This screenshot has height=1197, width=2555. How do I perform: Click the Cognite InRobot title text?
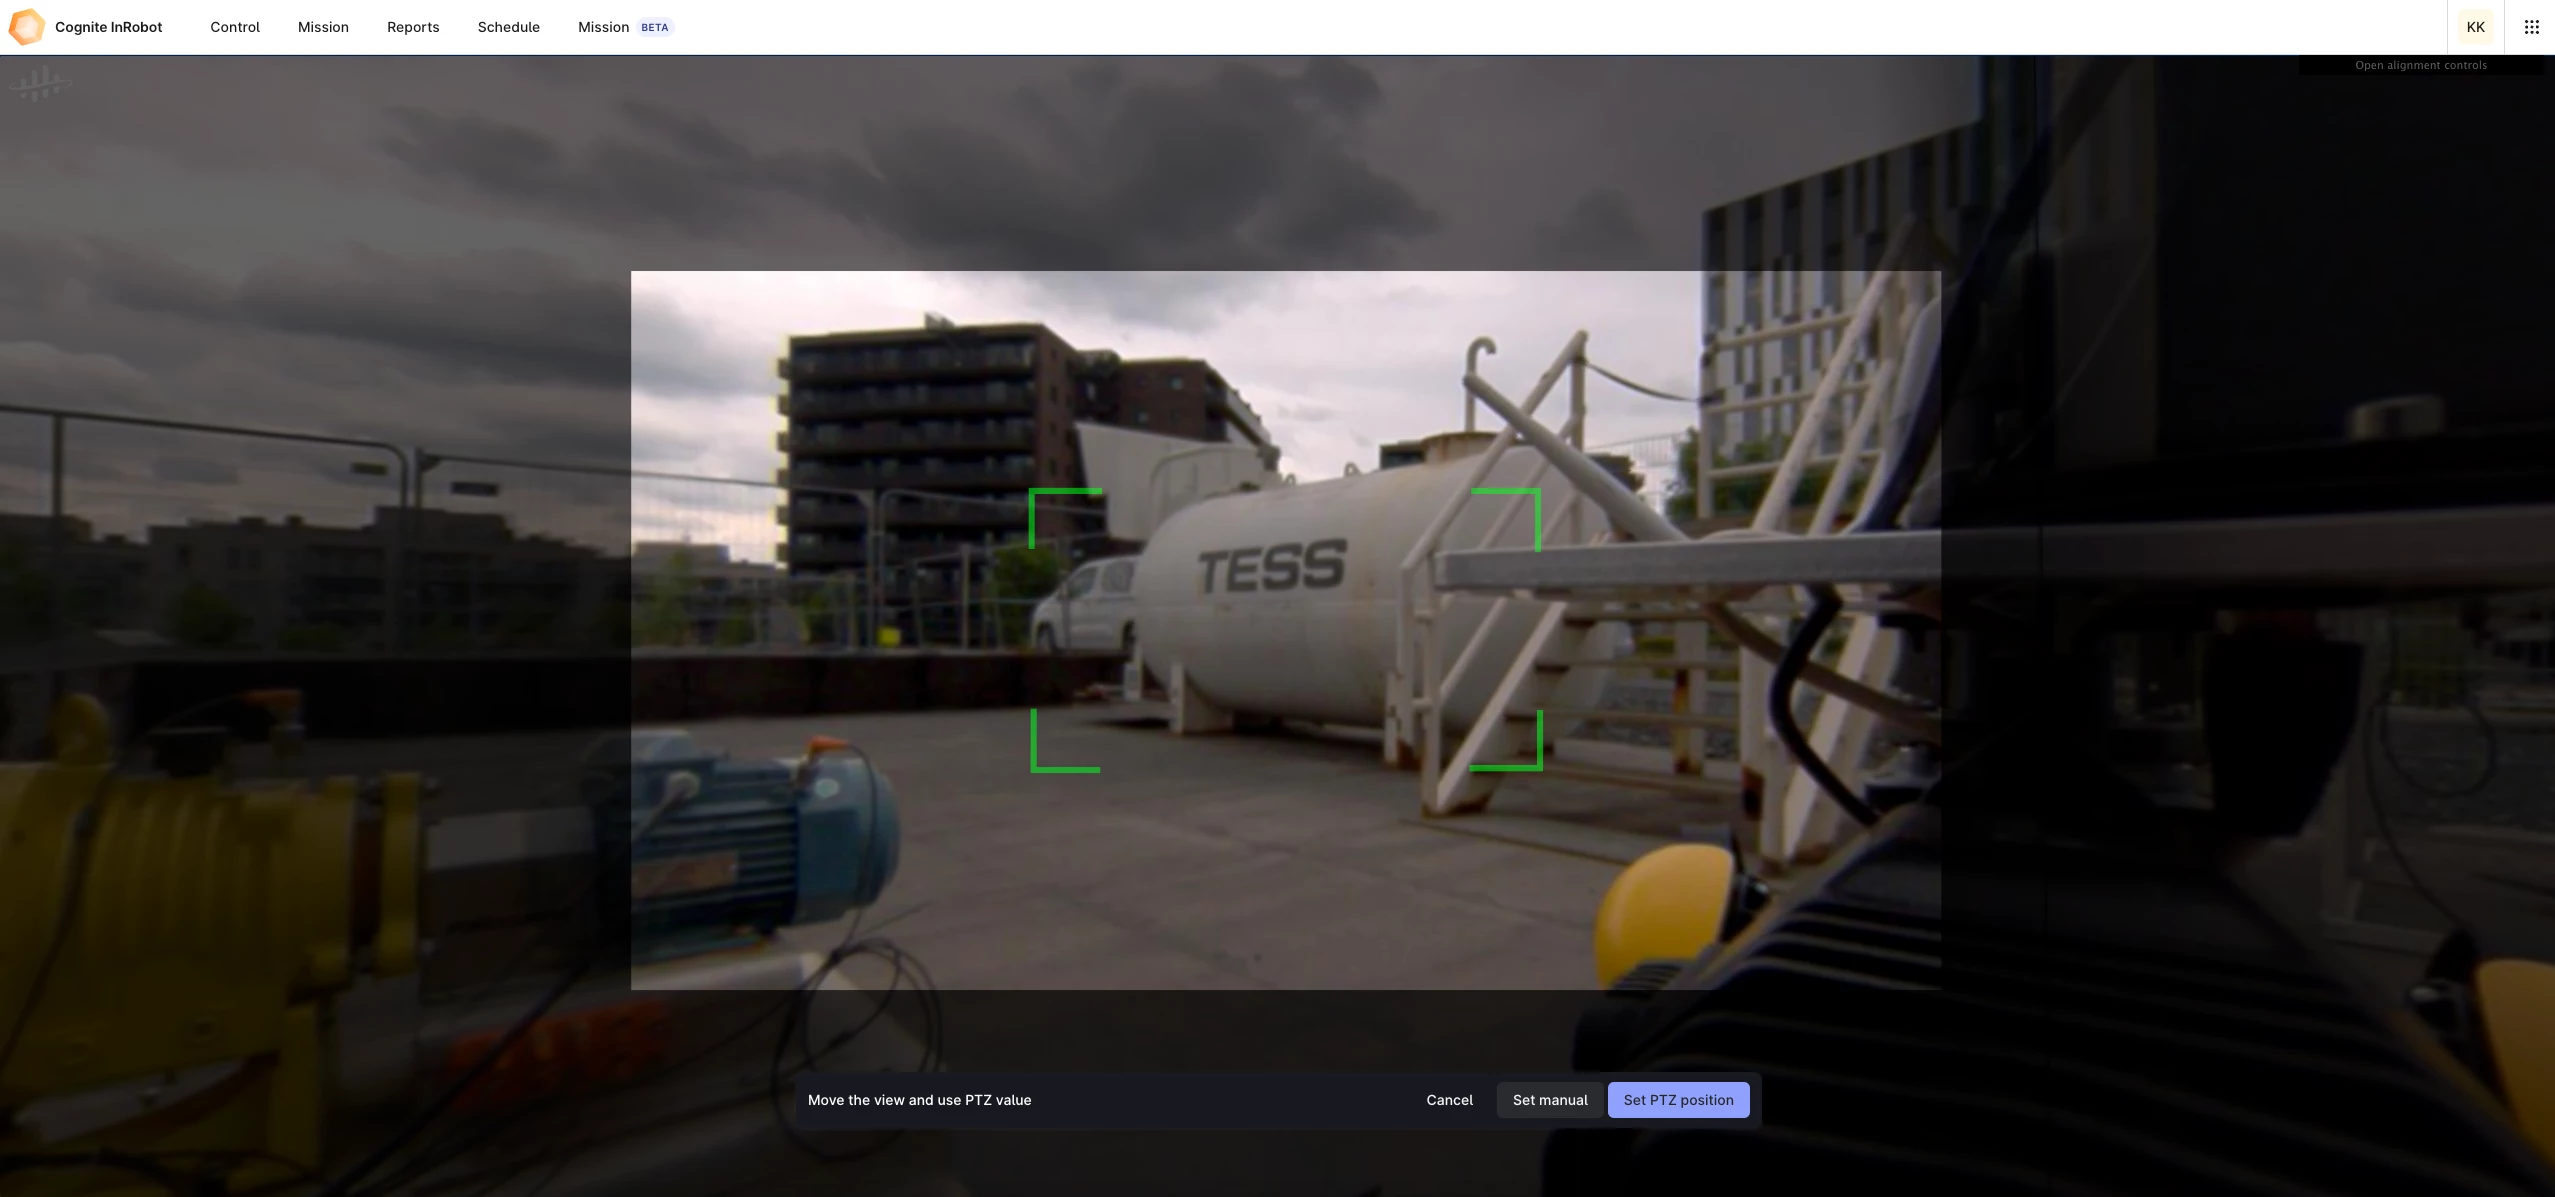click(108, 27)
